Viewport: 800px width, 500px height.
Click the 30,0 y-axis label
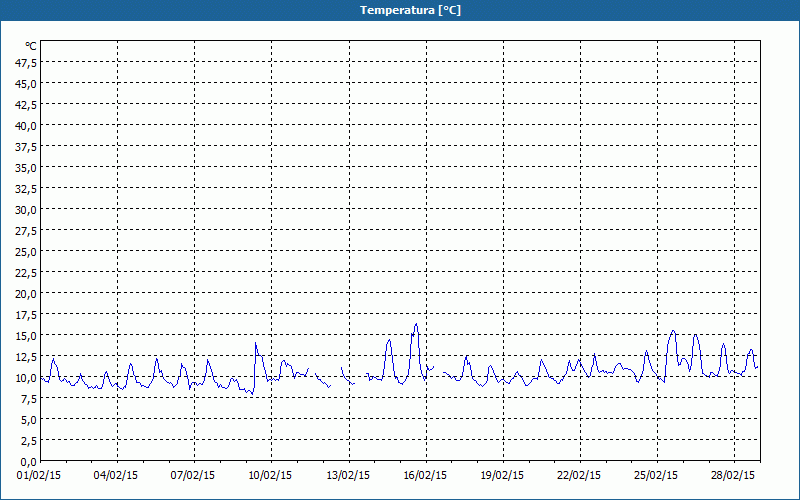click(x=26, y=210)
